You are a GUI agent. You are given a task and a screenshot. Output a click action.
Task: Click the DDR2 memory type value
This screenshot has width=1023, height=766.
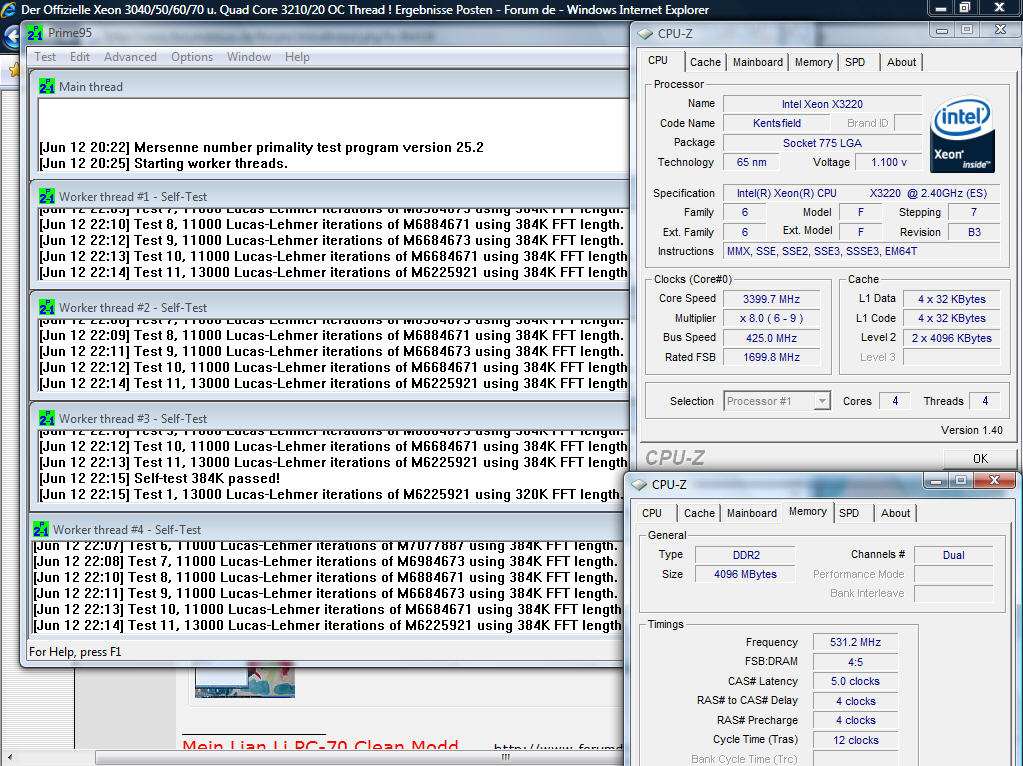[x=745, y=555]
